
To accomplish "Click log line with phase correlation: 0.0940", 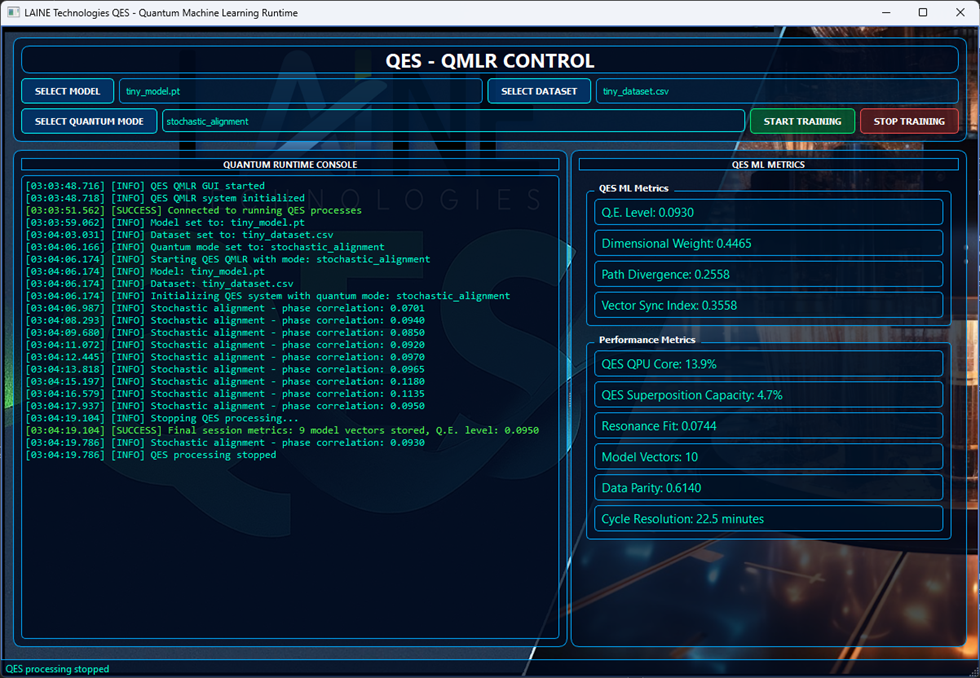I will 225,320.
